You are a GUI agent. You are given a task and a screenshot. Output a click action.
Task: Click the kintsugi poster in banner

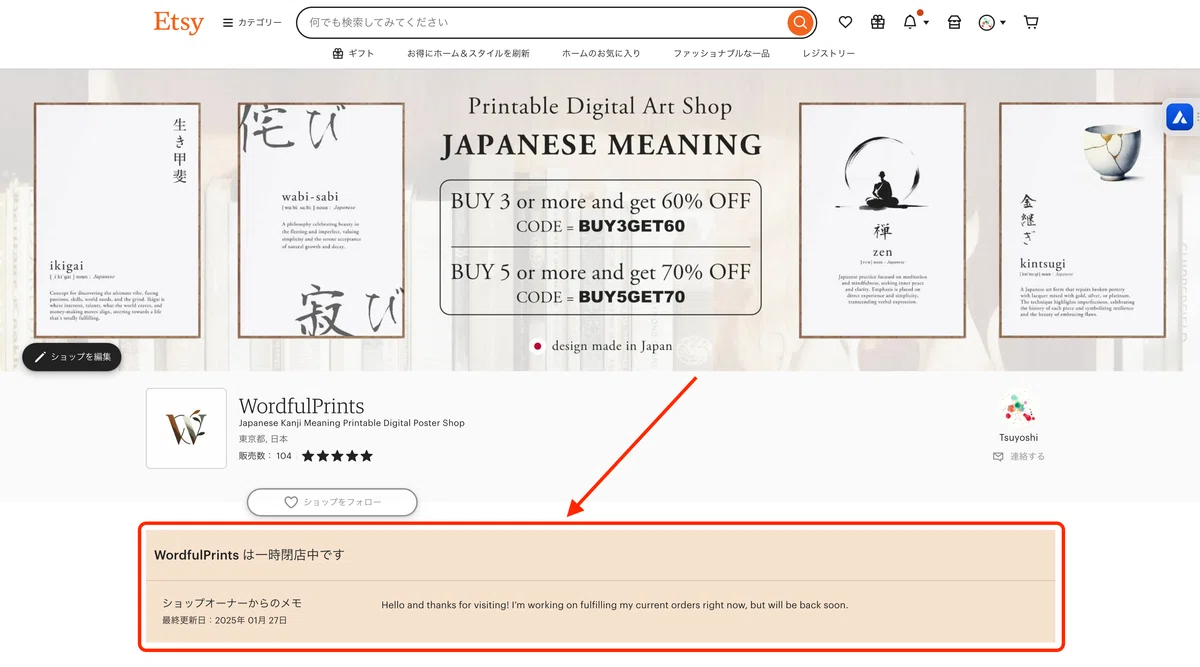1082,219
